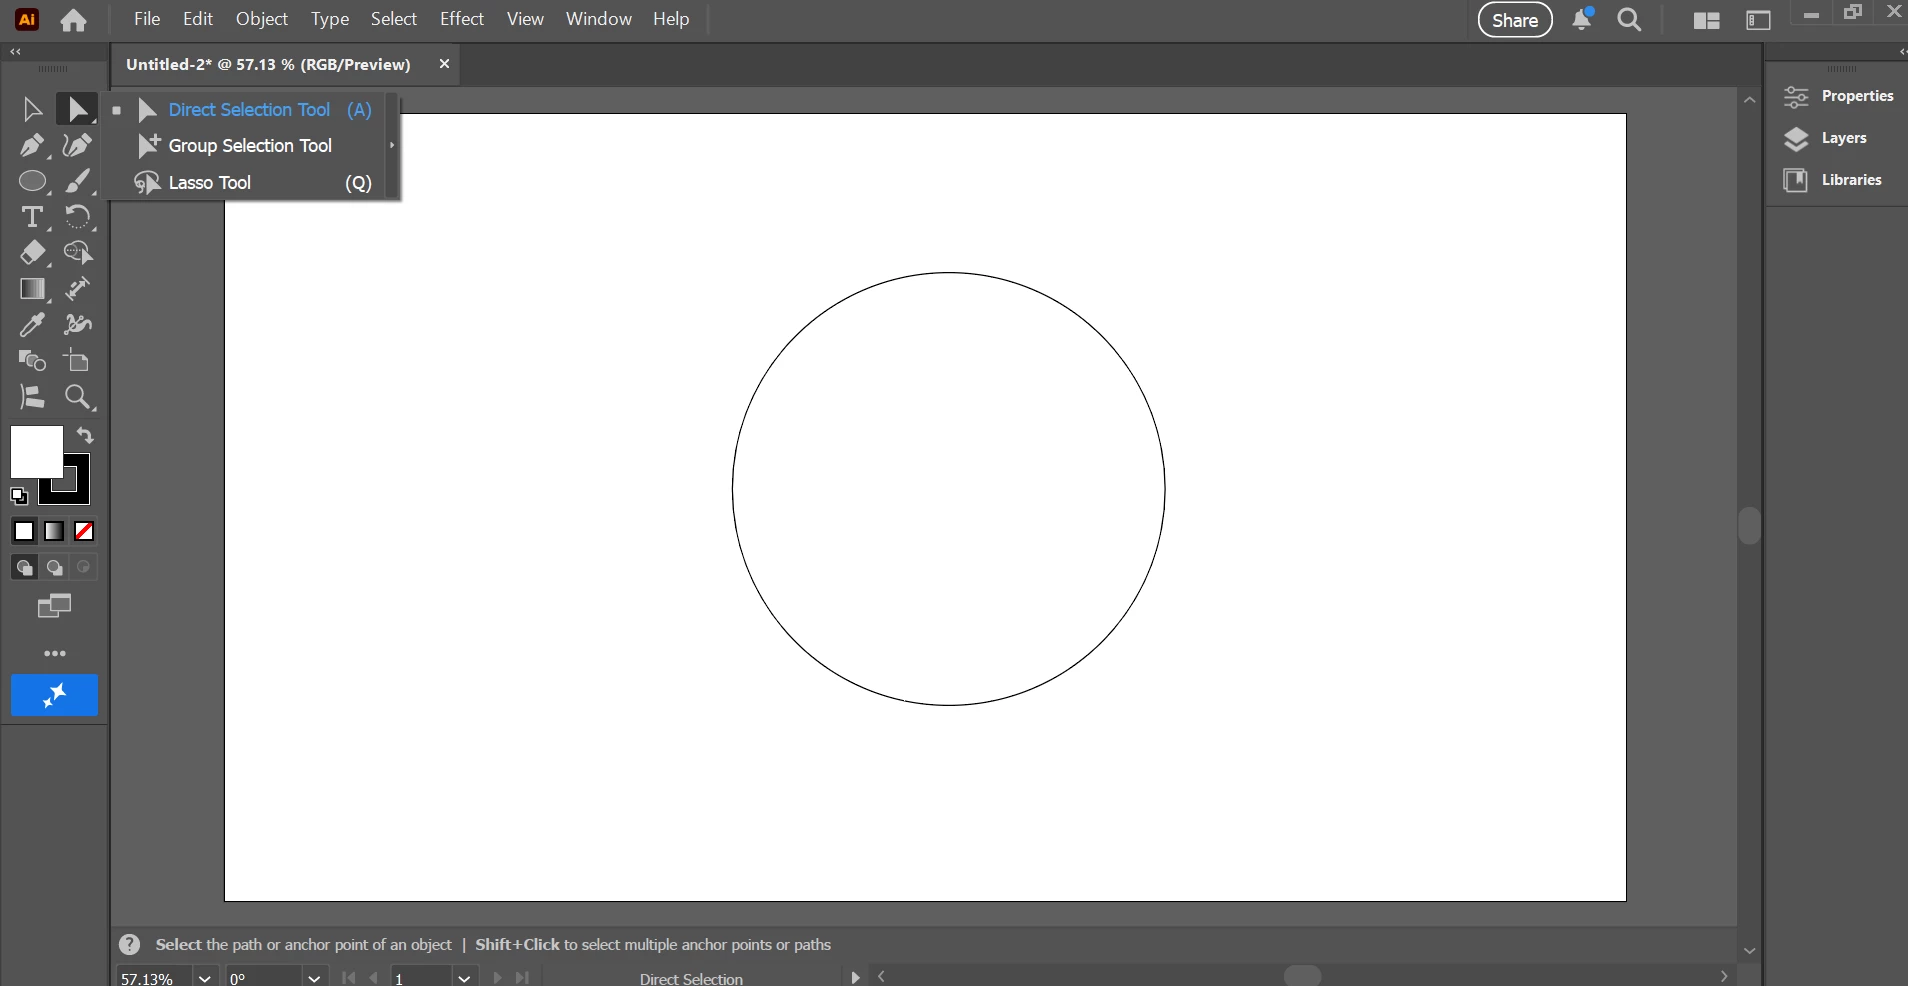The height and width of the screenshot is (986, 1908).
Task: Select the Ellipse tool
Action: (x=32, y=181)
